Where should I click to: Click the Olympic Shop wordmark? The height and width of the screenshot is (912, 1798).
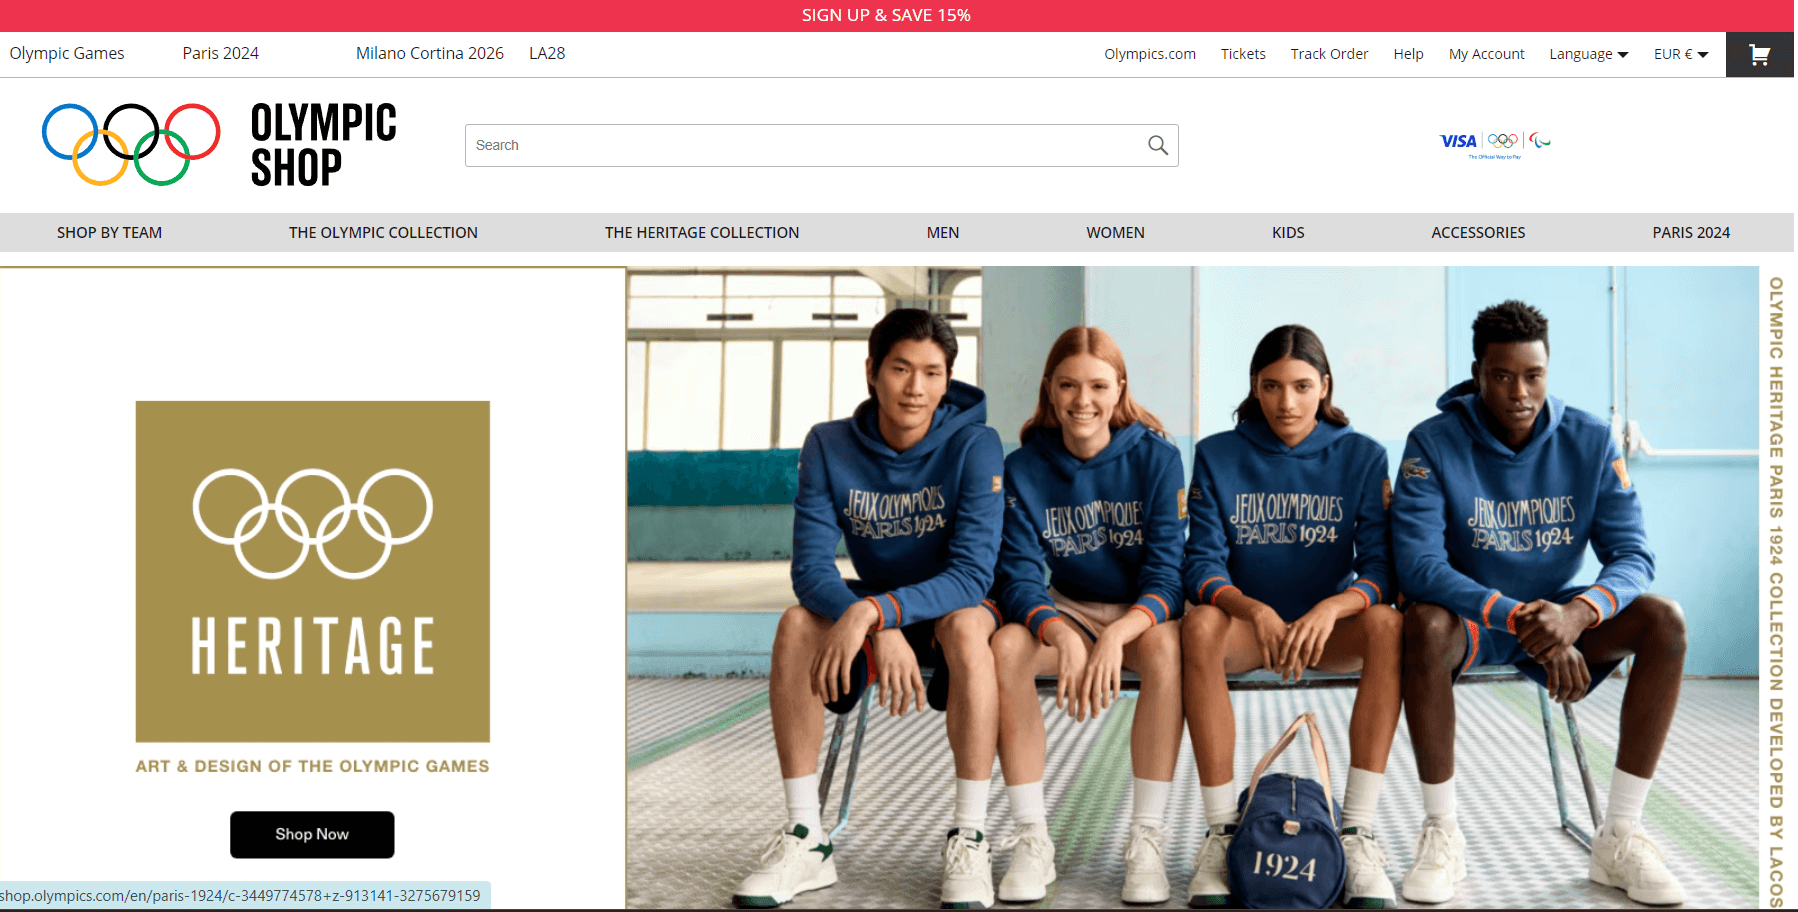point(323,145)
